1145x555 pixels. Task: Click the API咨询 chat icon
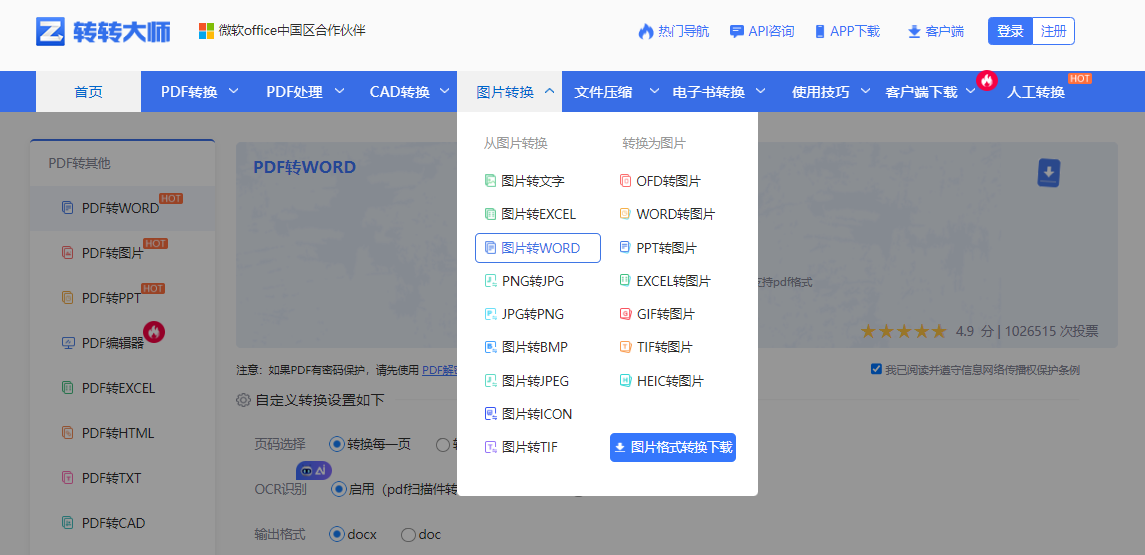click(x=737, y=31)
